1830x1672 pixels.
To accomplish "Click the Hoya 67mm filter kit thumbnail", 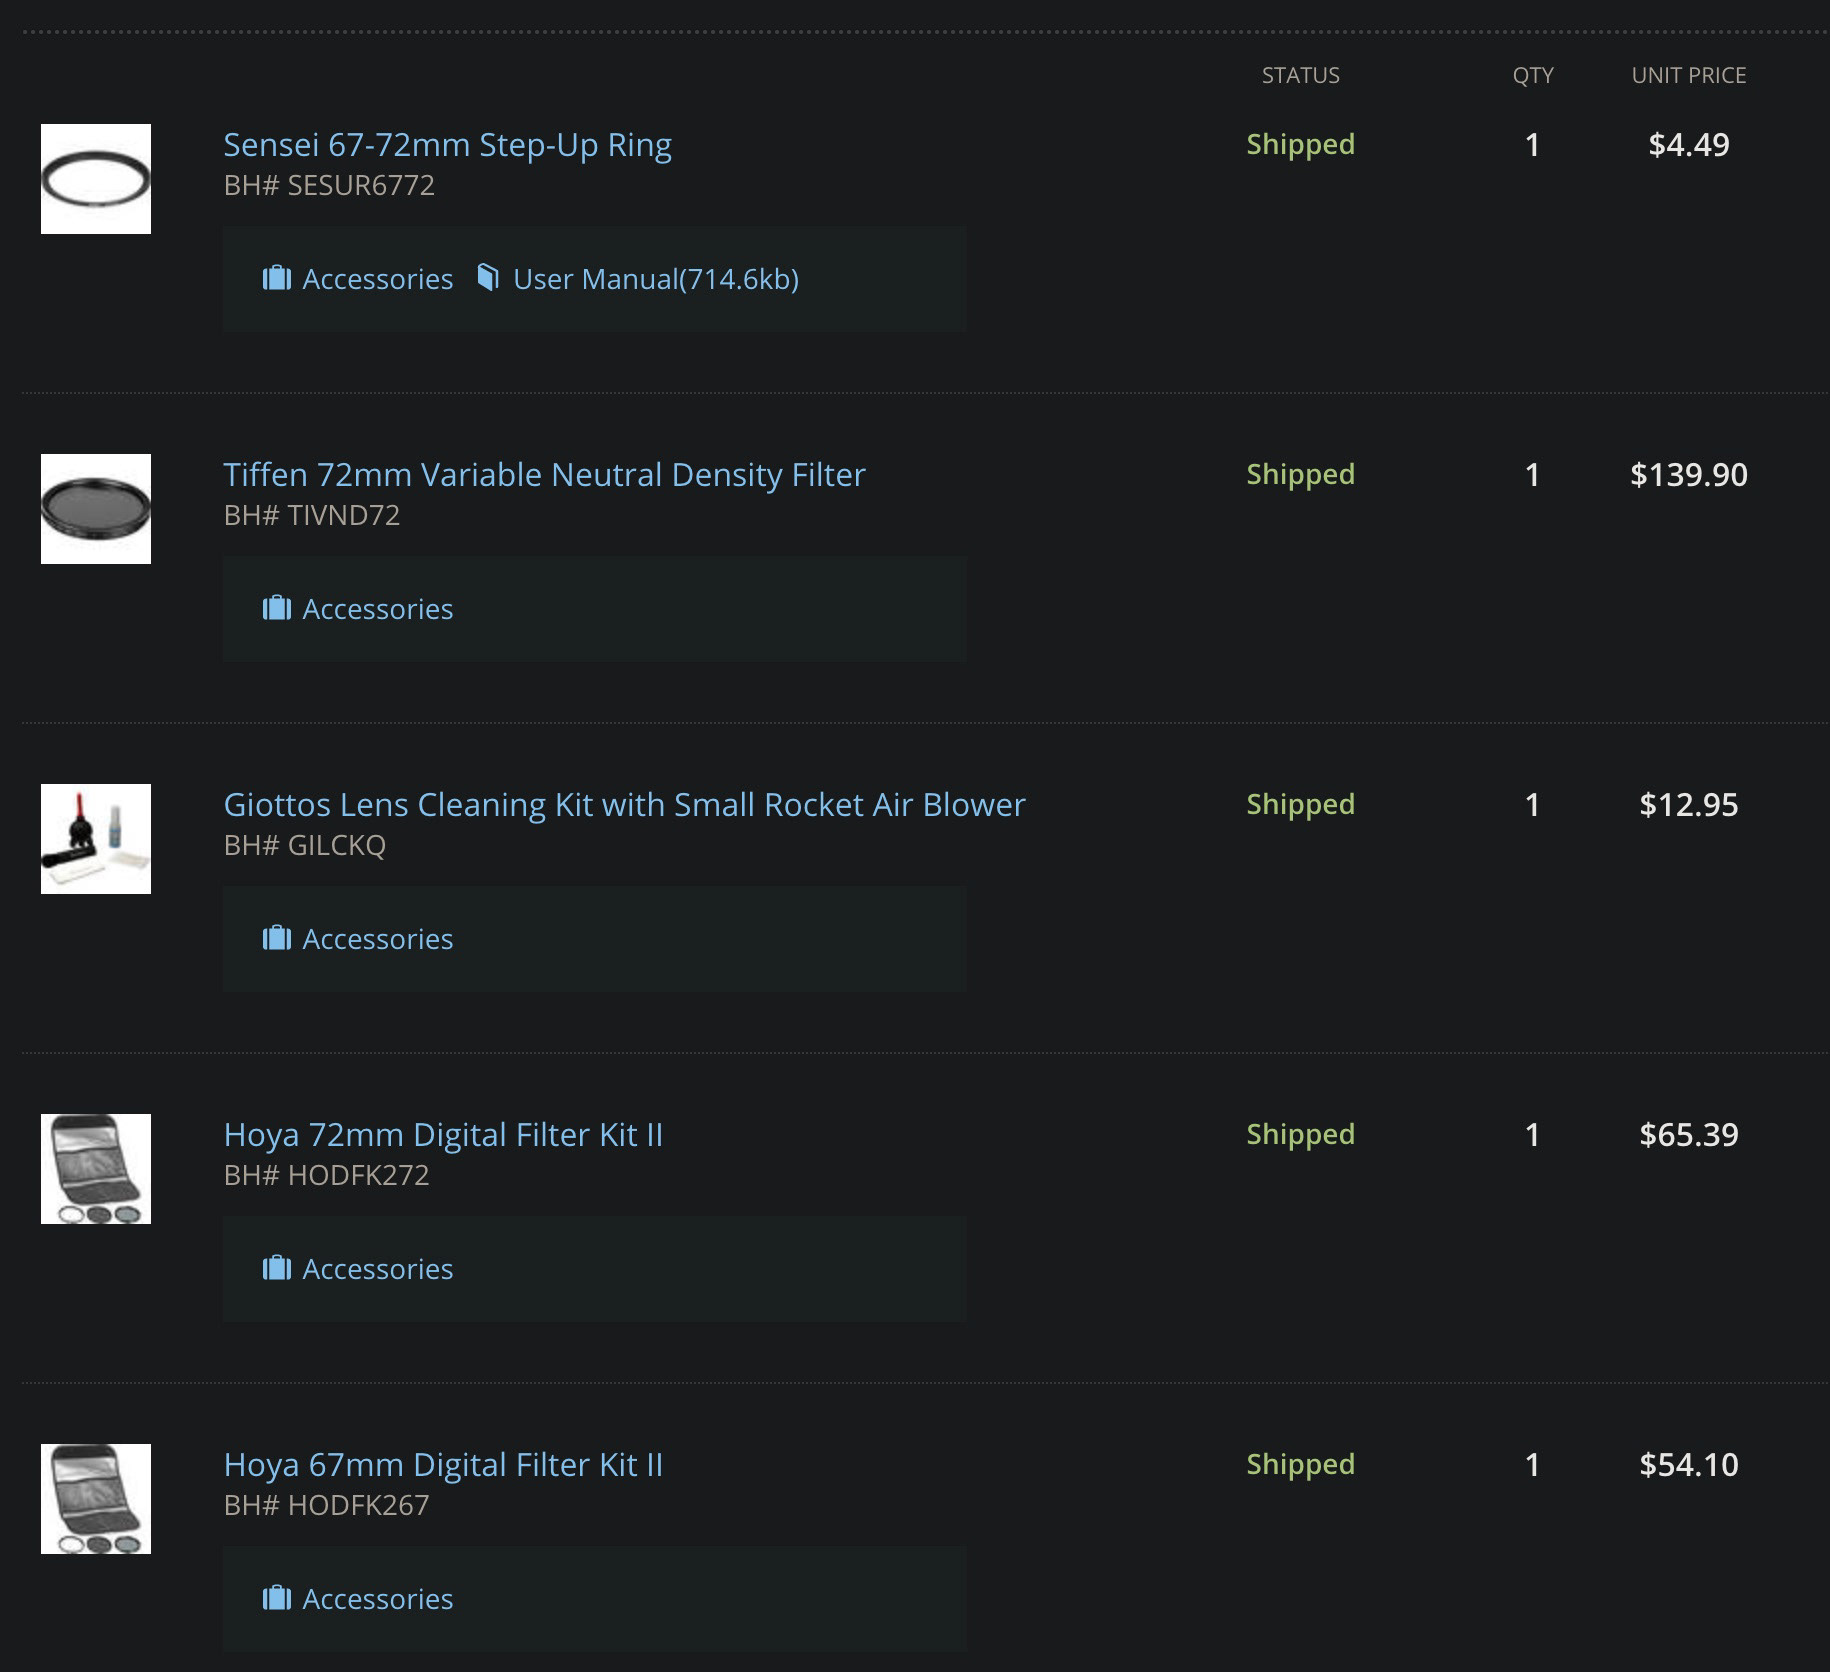I will 96,1499.
